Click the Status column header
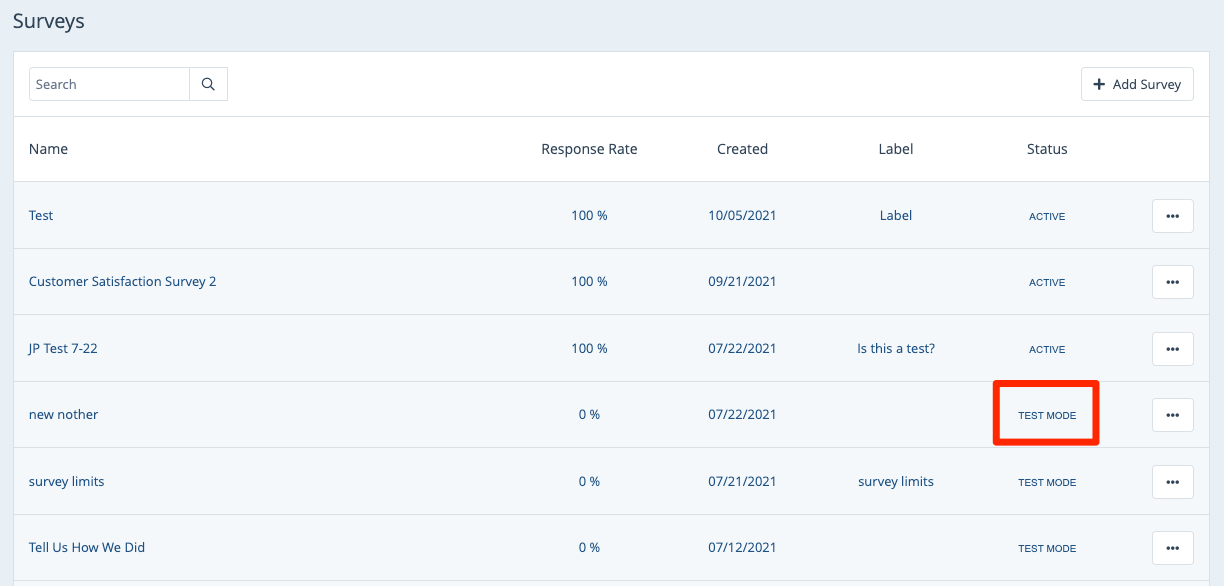The width and height of the screenshot is (1224, 586). coord(1047,149)
